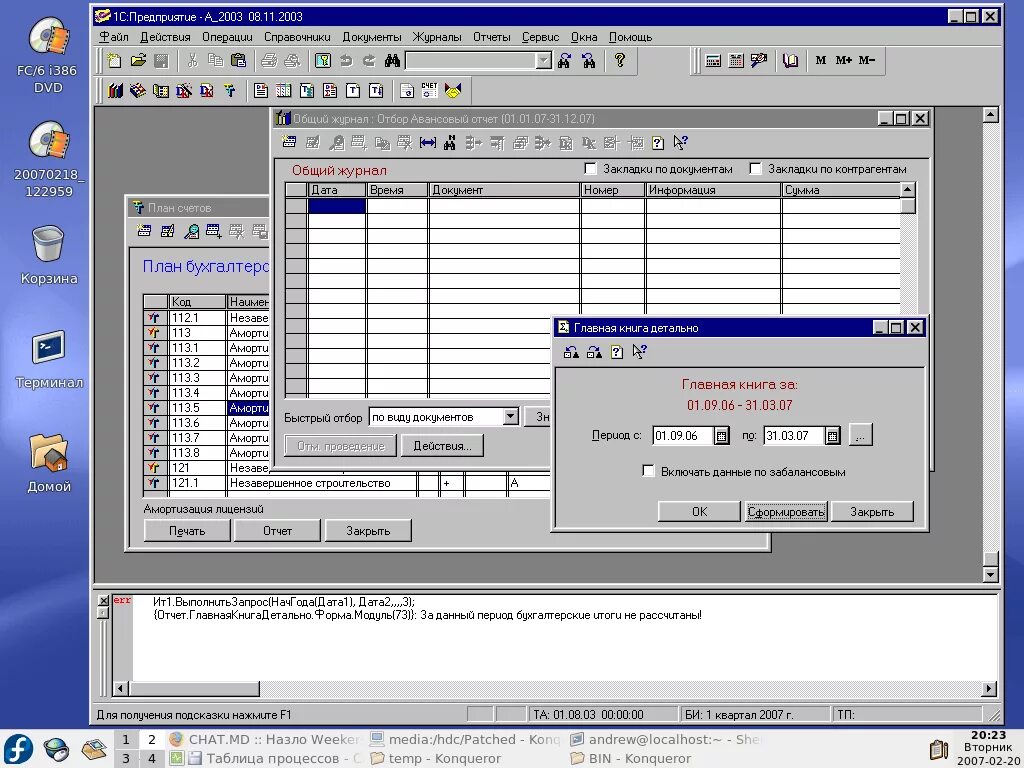Open the Сервис menu
1024x768 pixels.
tap(540, 37)
